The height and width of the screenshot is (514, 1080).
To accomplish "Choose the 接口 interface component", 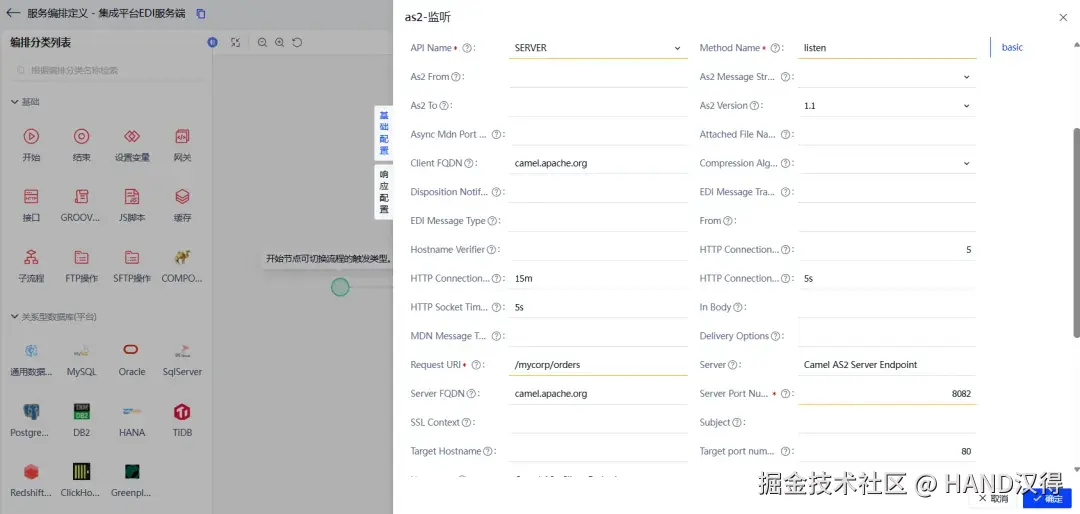I will click(32, 196).
